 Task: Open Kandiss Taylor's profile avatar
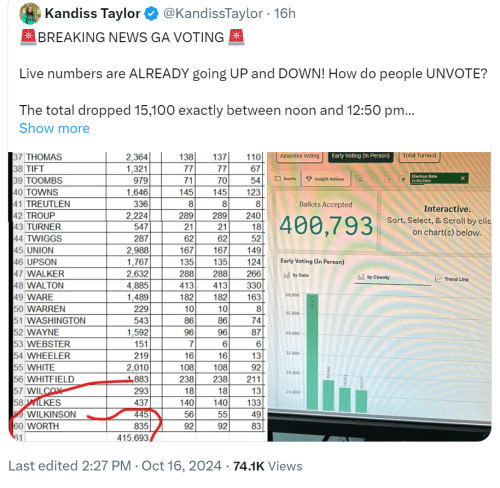(x=30, y=13)
